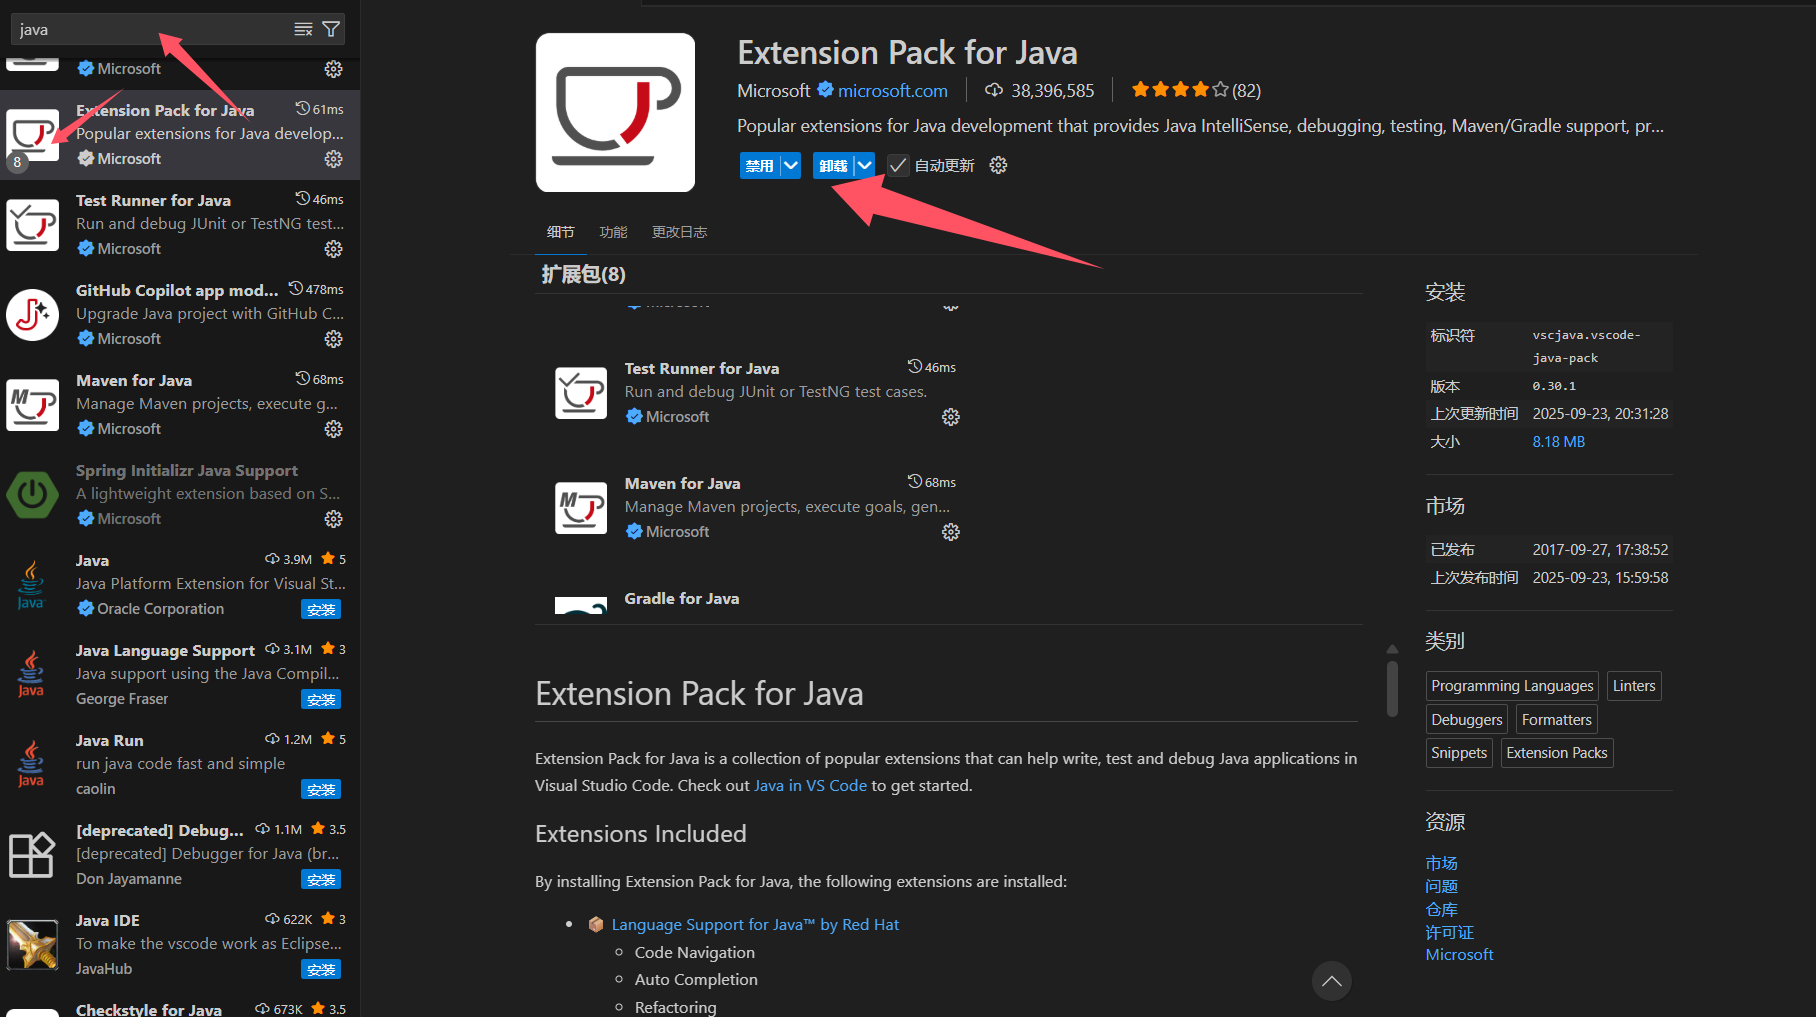
Task: Open gear for Maven for Java sidebar item
Action: (x=333, y=429)
